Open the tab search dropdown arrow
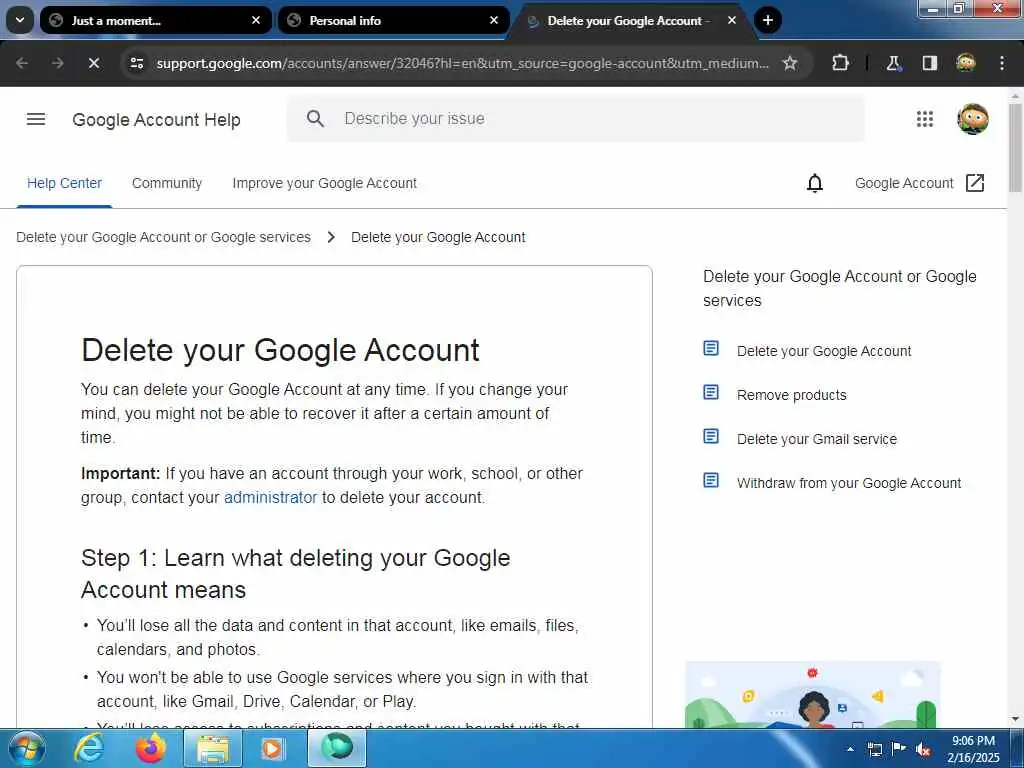This screenshot has width=1024, height=768. [x=20, y=20]
